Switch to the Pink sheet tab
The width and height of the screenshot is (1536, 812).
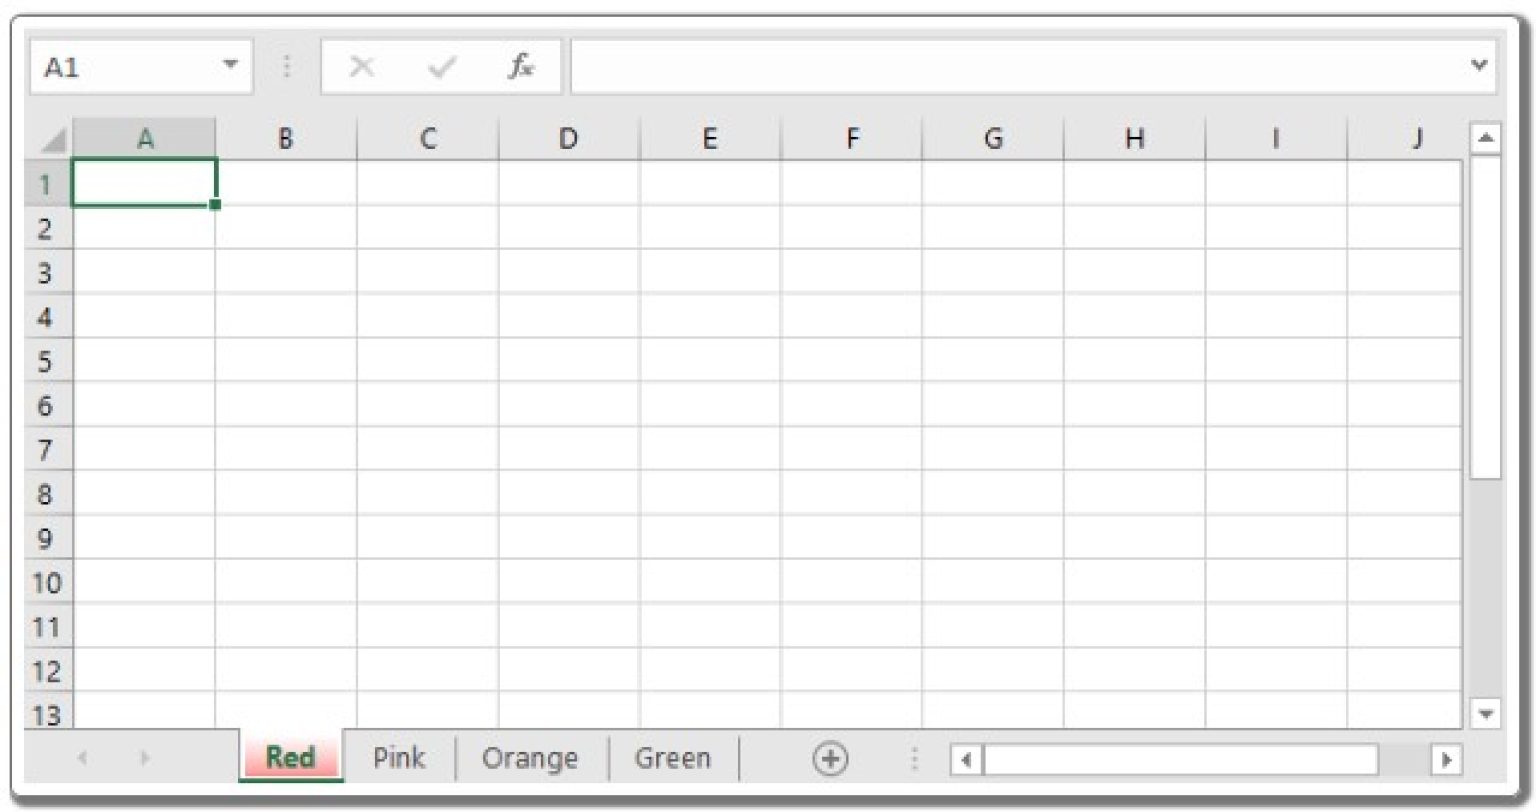coord(398,758)
